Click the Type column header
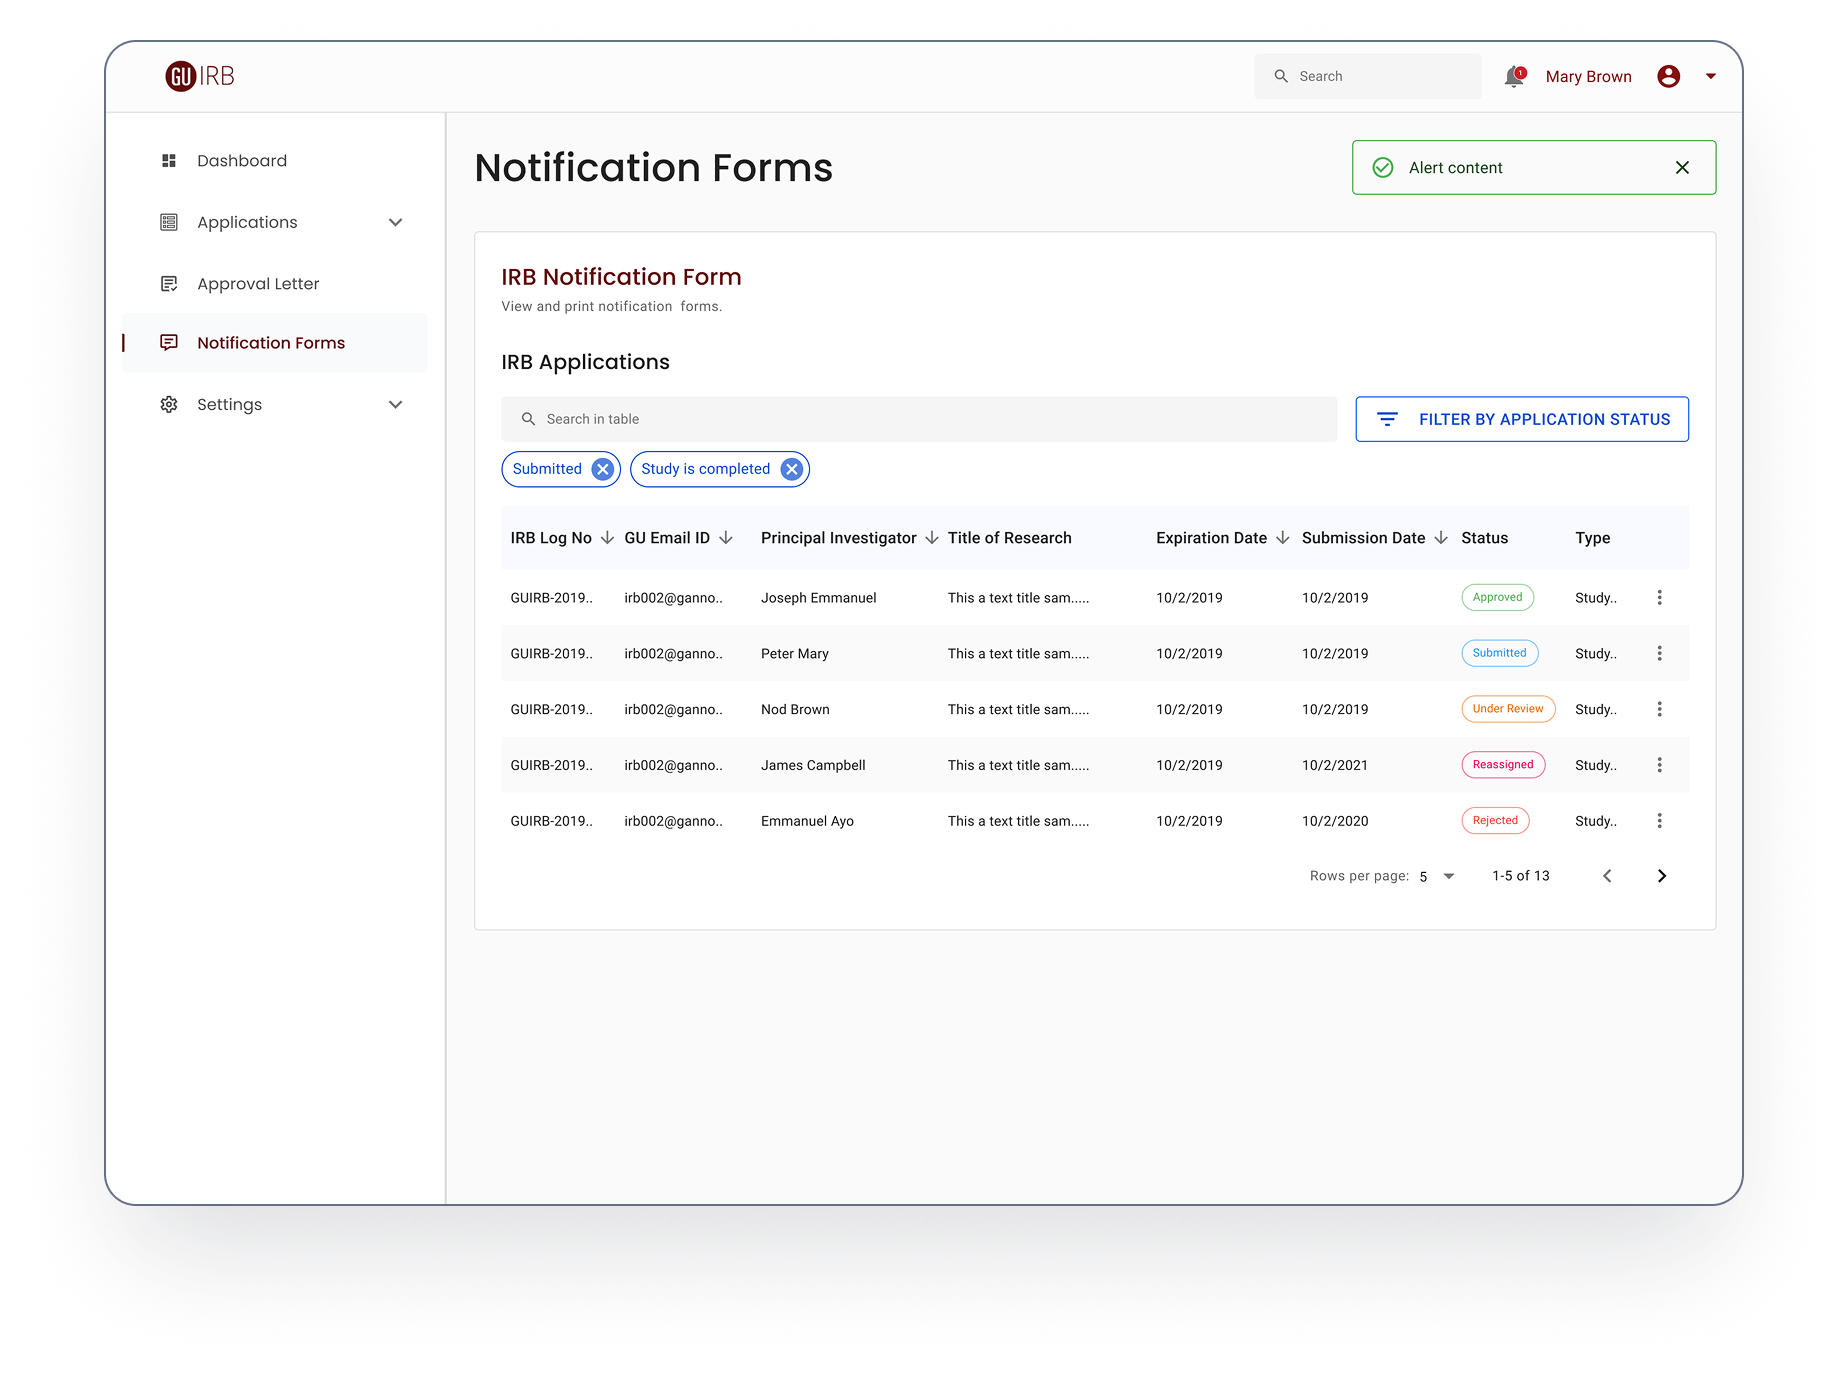This screenshot has width=1848, height=1374. pos(1593,538)
